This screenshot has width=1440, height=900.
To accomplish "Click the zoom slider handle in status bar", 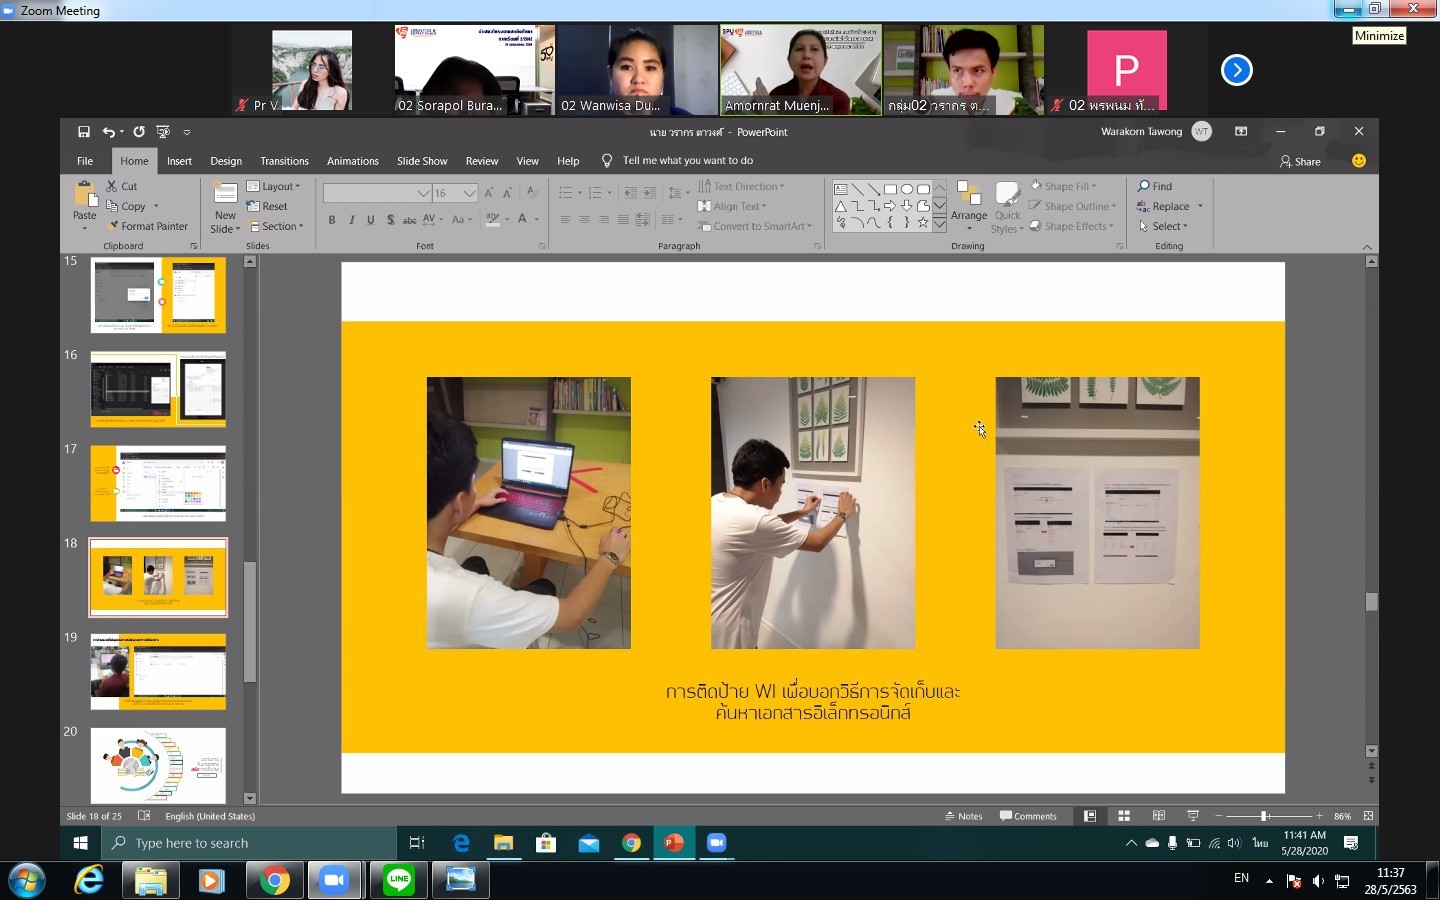I will (1264, 816).
